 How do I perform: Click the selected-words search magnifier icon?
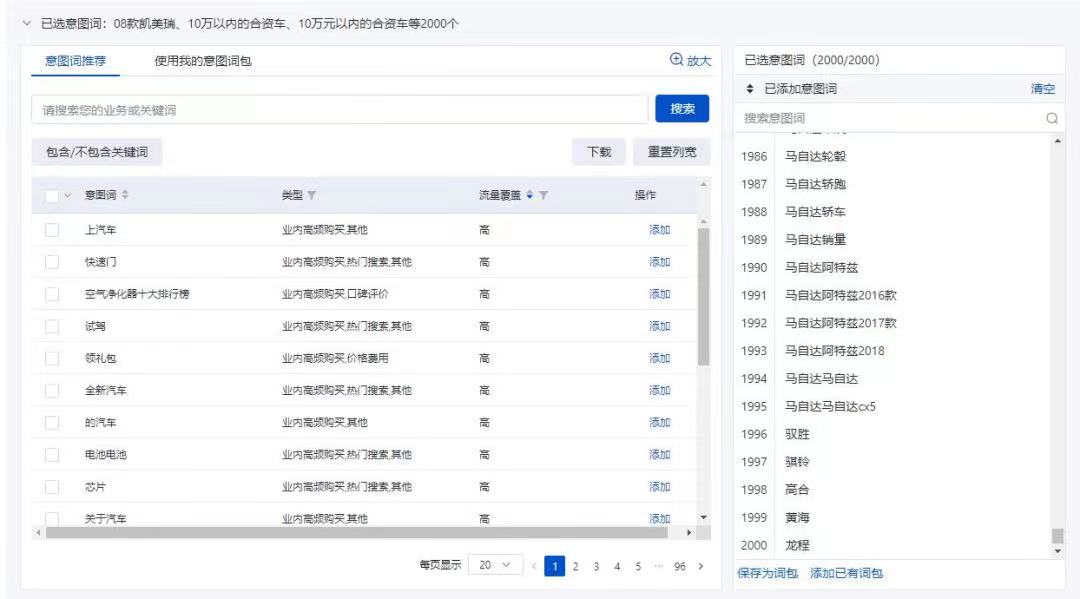click(1052, 118)
